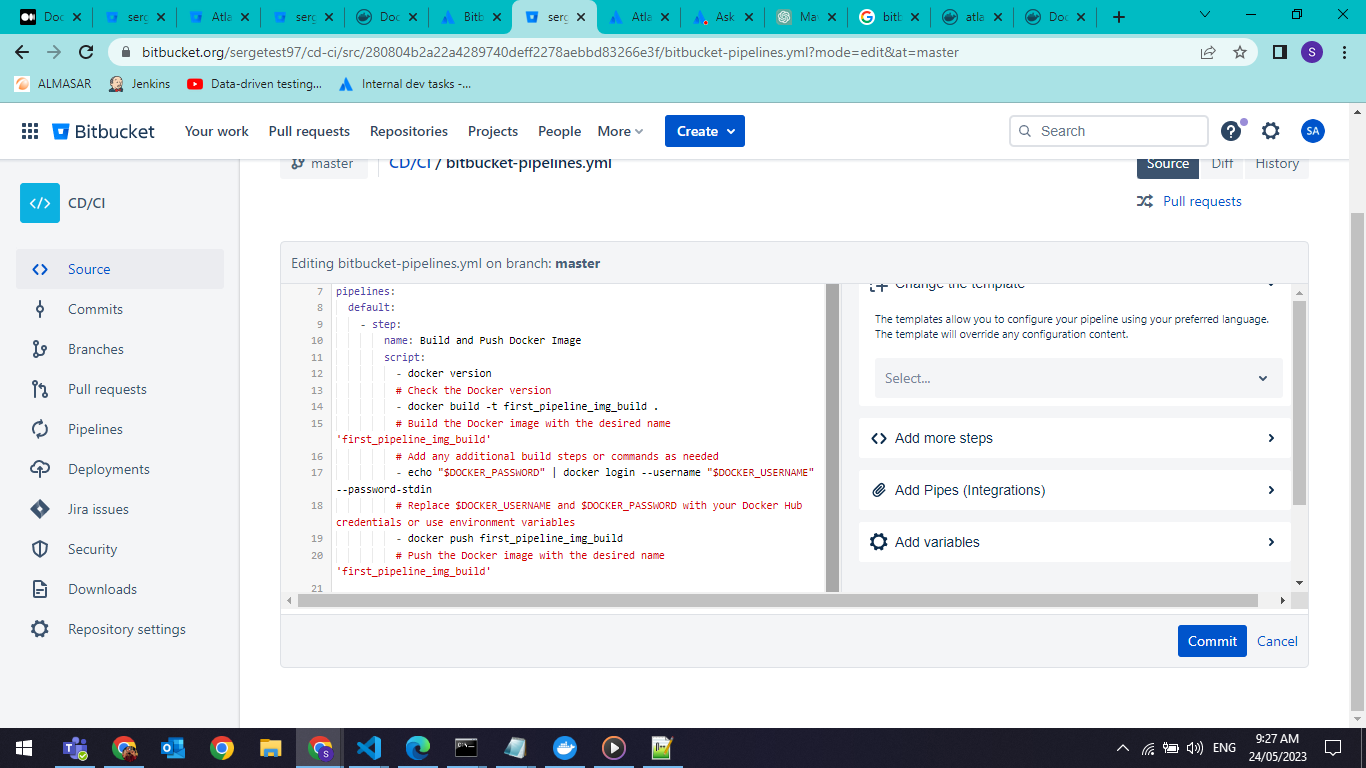
Task: Launch VS Code from the taskbar
Action: [x=368, y=747]
